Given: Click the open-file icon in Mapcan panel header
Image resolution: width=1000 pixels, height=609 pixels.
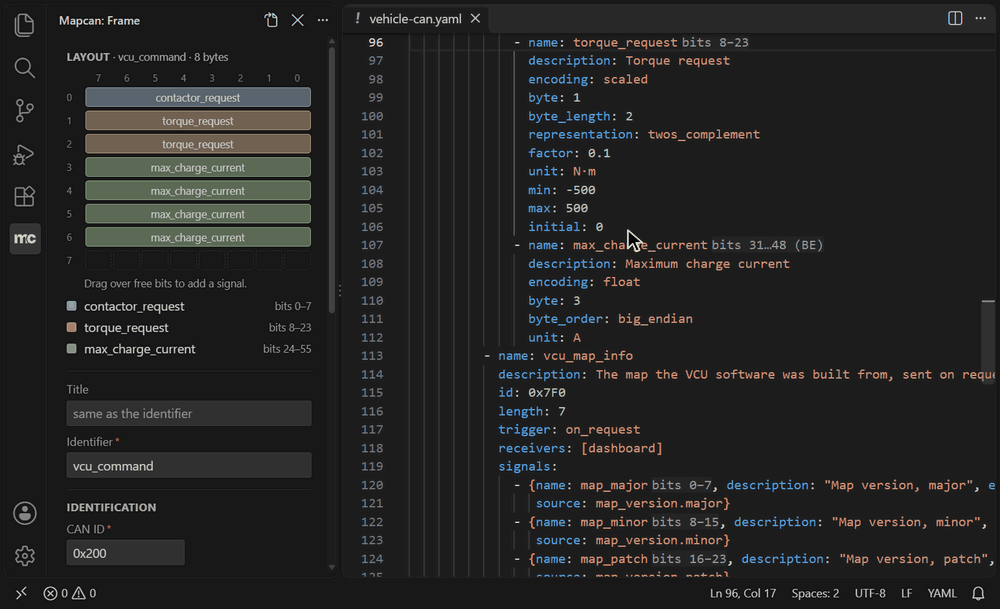Looking at the screenshot, I should (x=271, y=20).
